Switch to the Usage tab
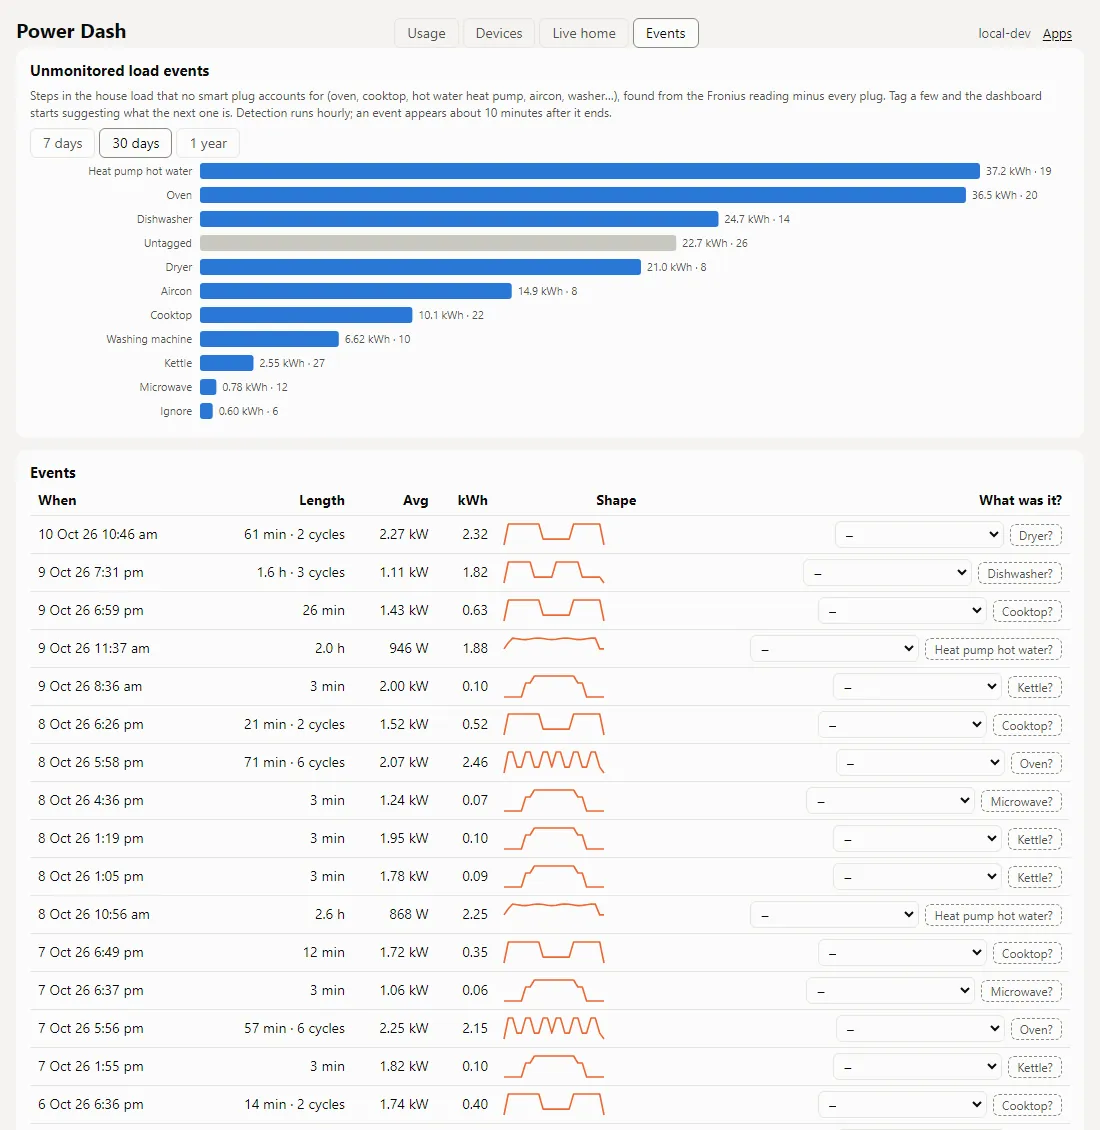The height and width of the screenshot is (1130, 1100). [426, 33]
